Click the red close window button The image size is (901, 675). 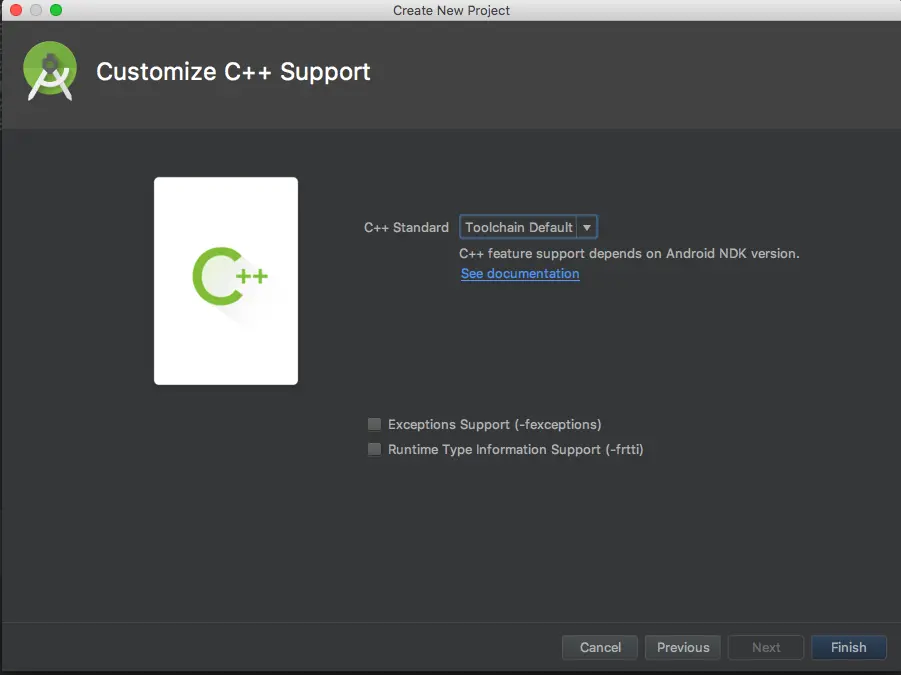[x=16, y=10]
